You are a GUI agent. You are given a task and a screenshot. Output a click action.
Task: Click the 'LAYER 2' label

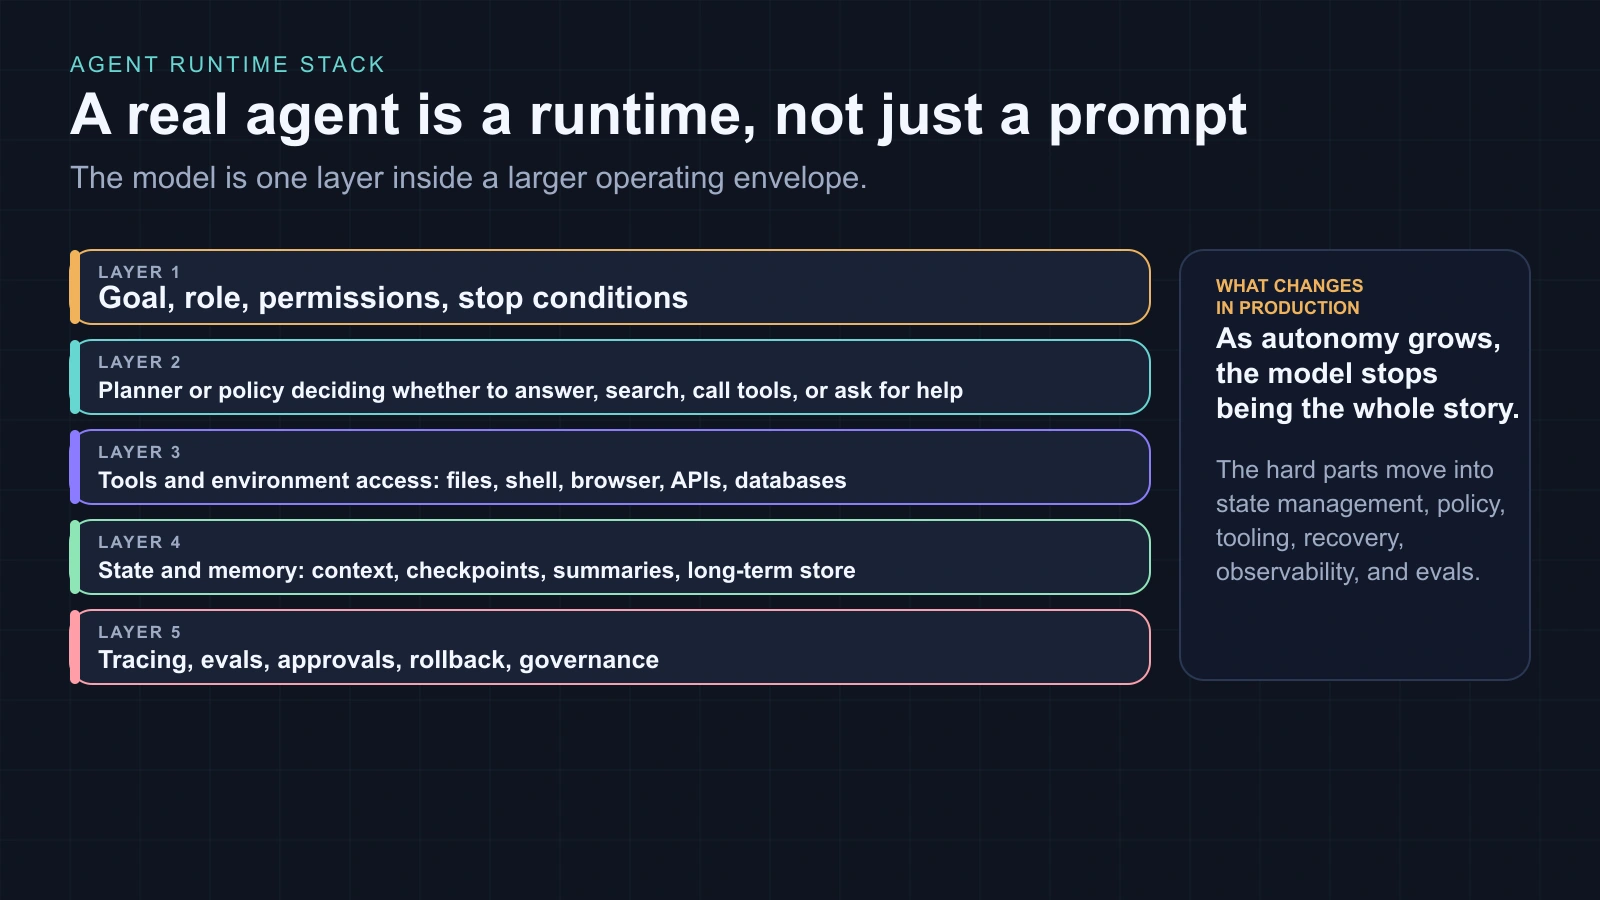[x=139, y=362]
